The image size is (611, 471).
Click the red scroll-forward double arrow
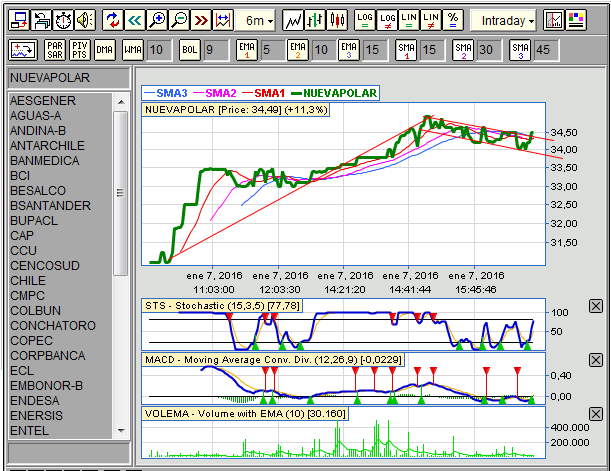(x=201, y=20)
